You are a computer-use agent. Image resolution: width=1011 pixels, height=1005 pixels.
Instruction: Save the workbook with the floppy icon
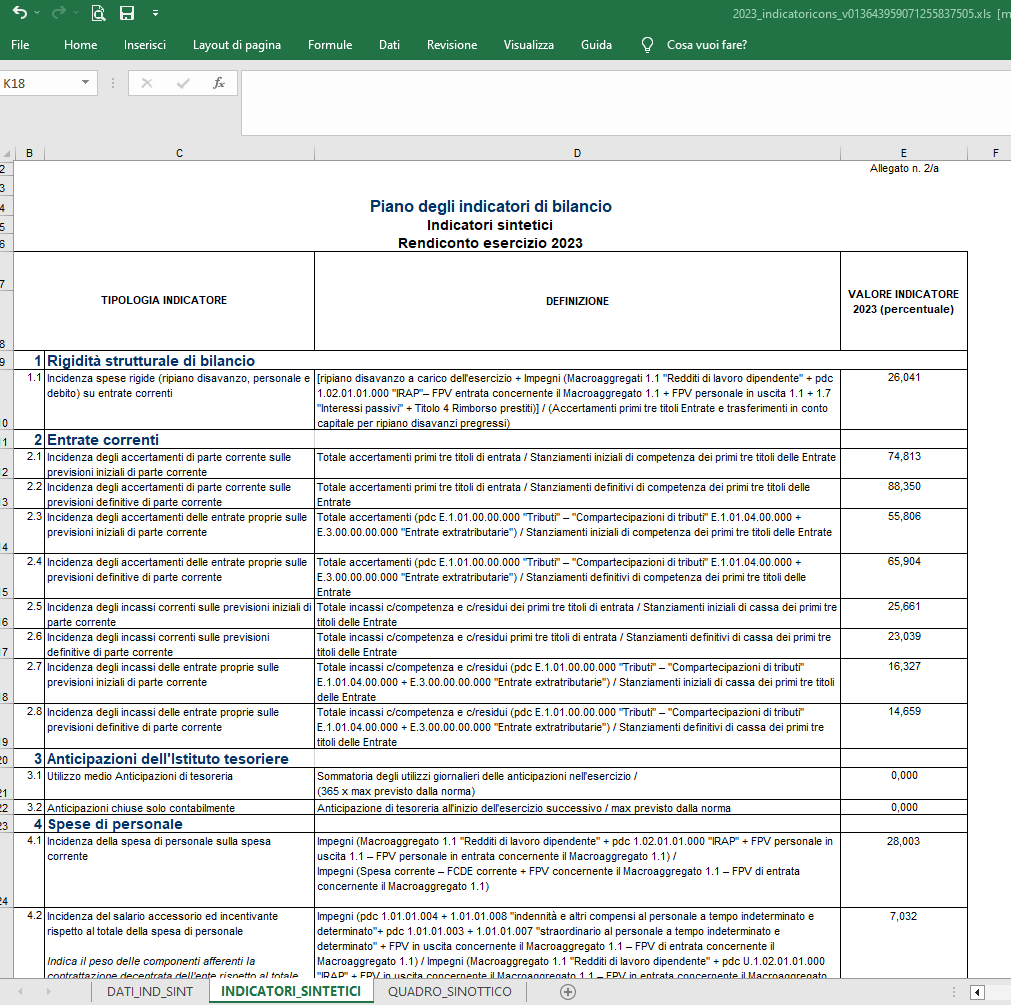[x=127, y=13]
